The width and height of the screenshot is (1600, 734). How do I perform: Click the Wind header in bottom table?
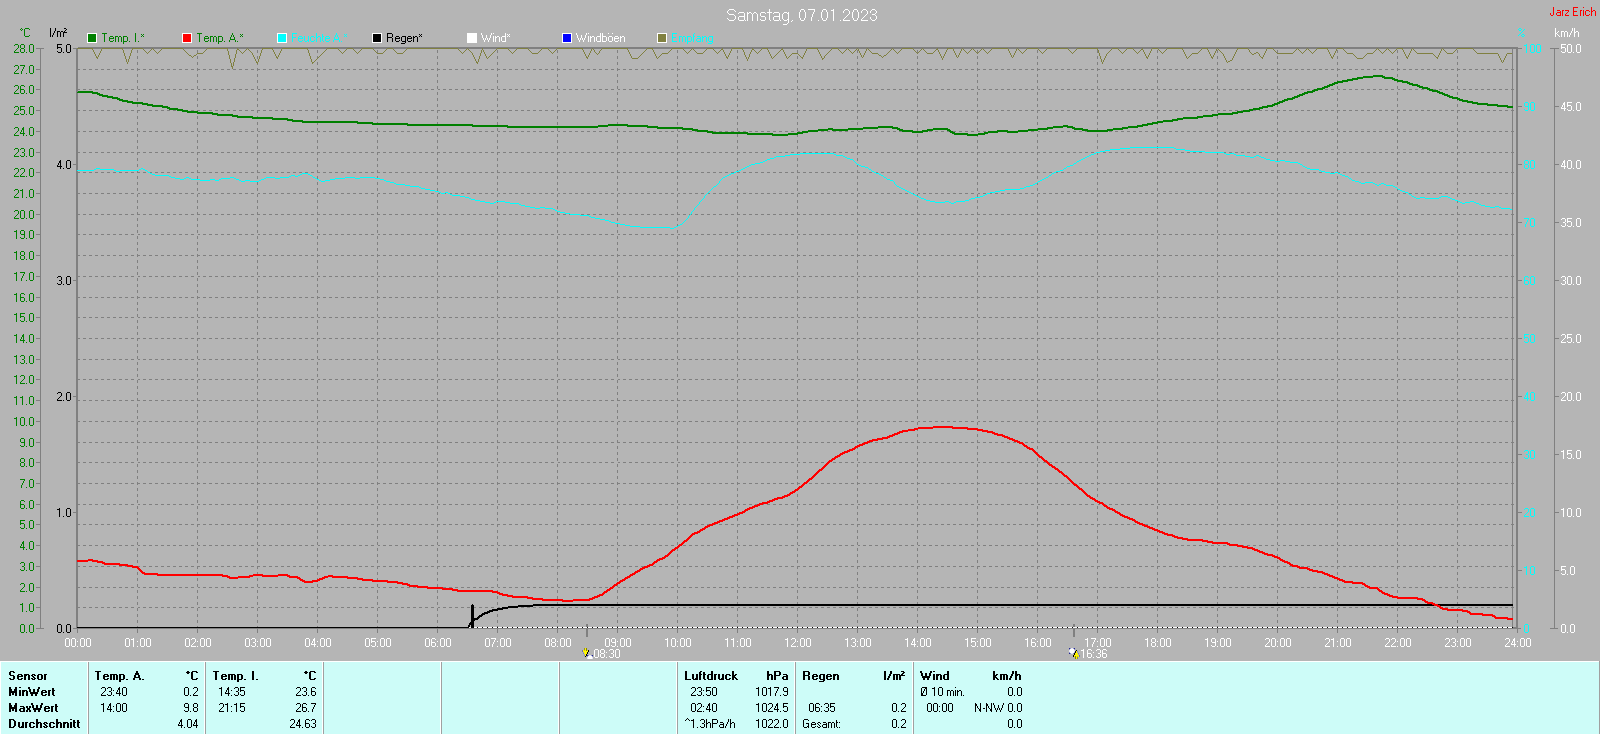[935, 676]
